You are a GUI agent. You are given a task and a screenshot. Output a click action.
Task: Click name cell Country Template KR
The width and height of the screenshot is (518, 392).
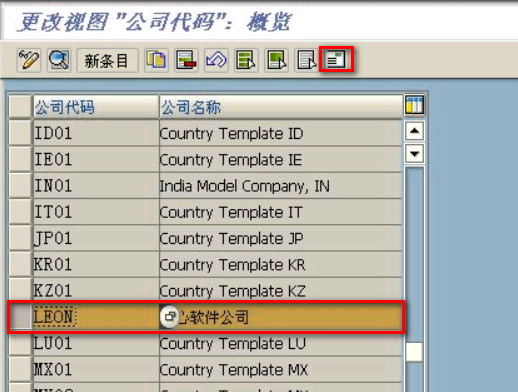pyautogui.click(x=281, y=264)
